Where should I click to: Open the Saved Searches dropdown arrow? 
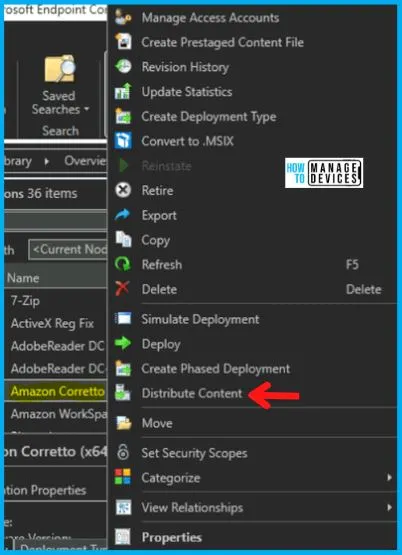(86, 109)
